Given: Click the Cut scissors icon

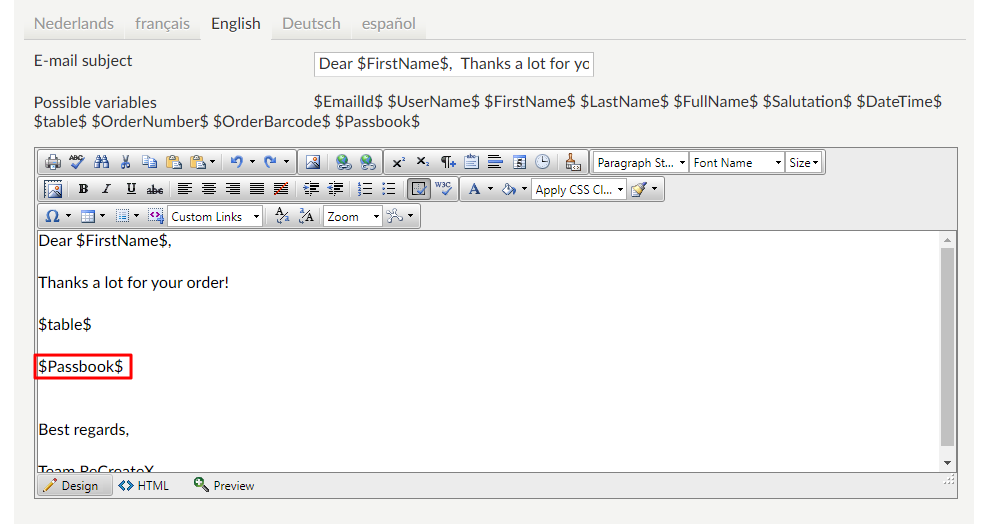Looking at the screenshot, I should (126, 162).
